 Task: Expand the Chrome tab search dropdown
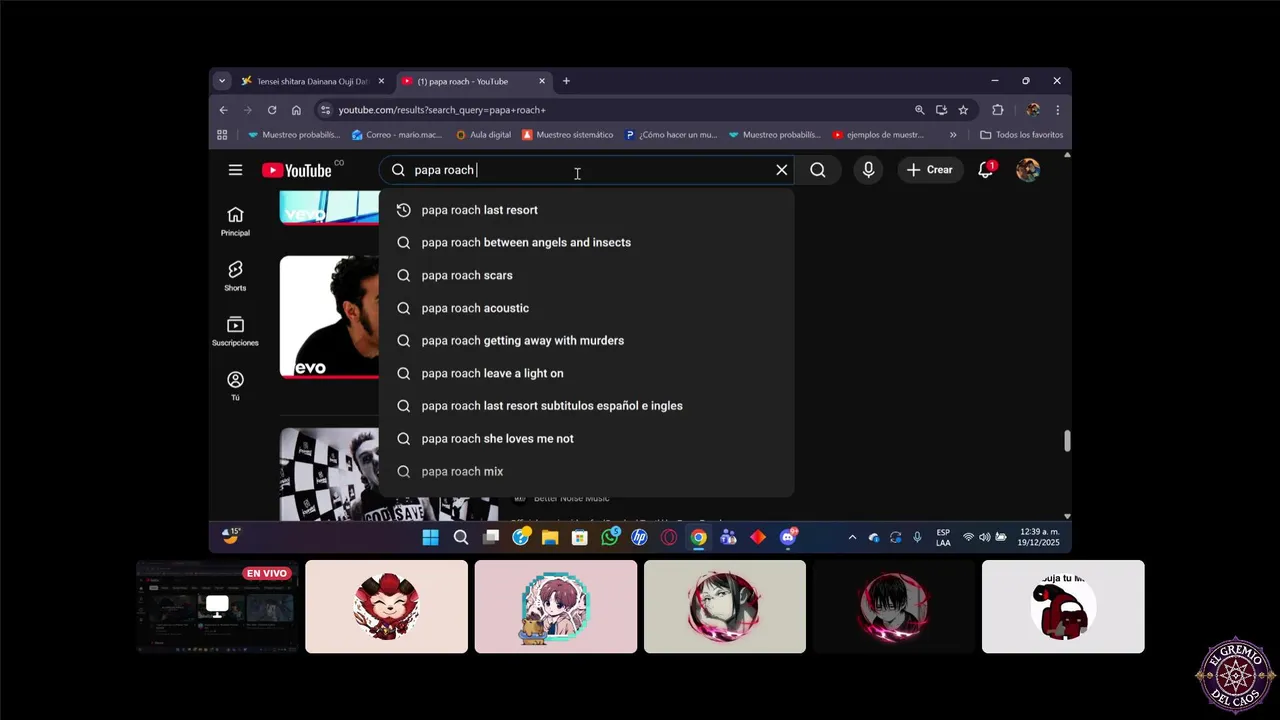[222, 81]
